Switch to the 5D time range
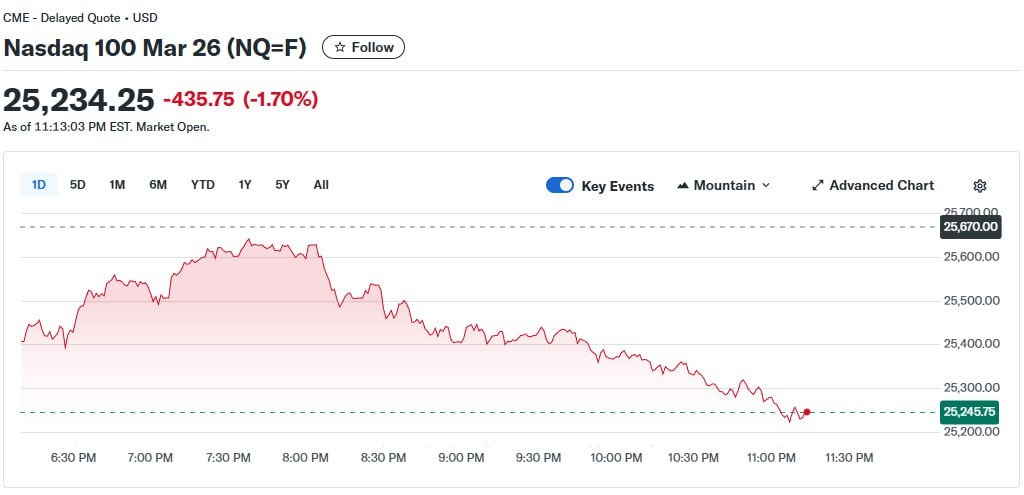This screenshot has width=1024, height=495. pyautogui.click(x=78, y=185)
